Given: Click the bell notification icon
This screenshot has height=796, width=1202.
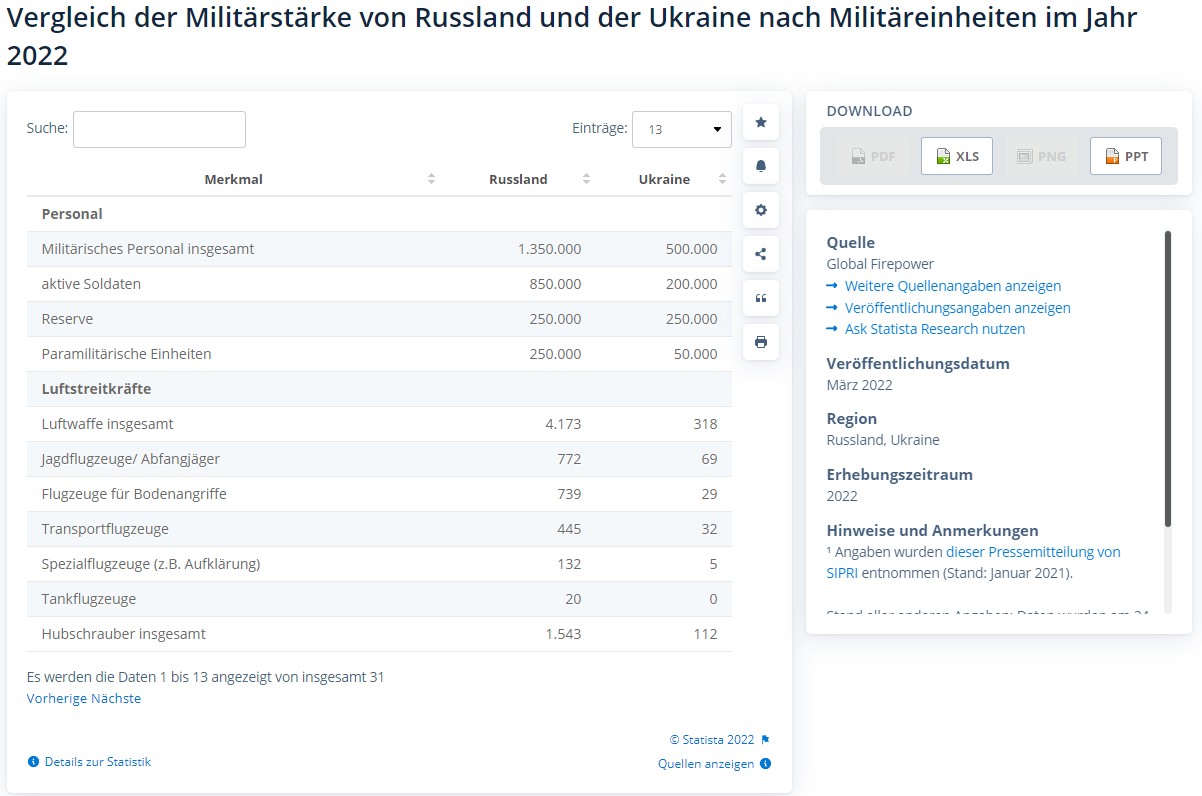Looking at the screenshot, I should tap(761, 166).
